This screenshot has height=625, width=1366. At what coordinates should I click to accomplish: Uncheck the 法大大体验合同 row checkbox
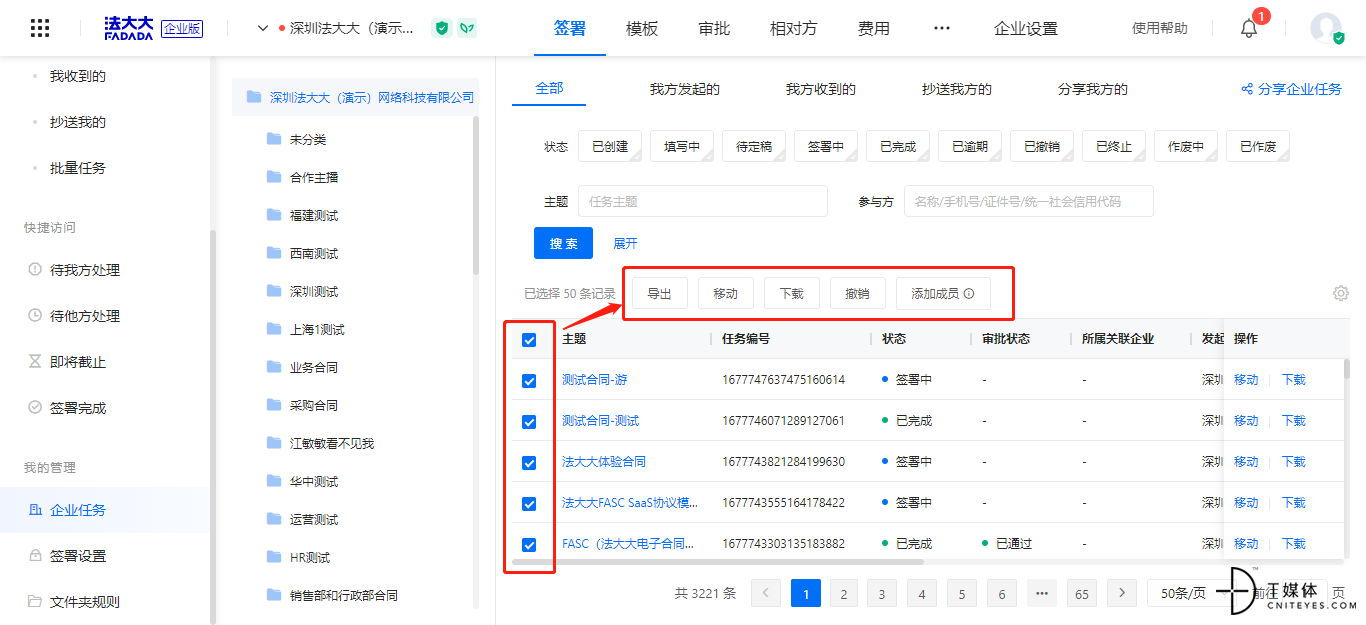(x=529, y=463)
